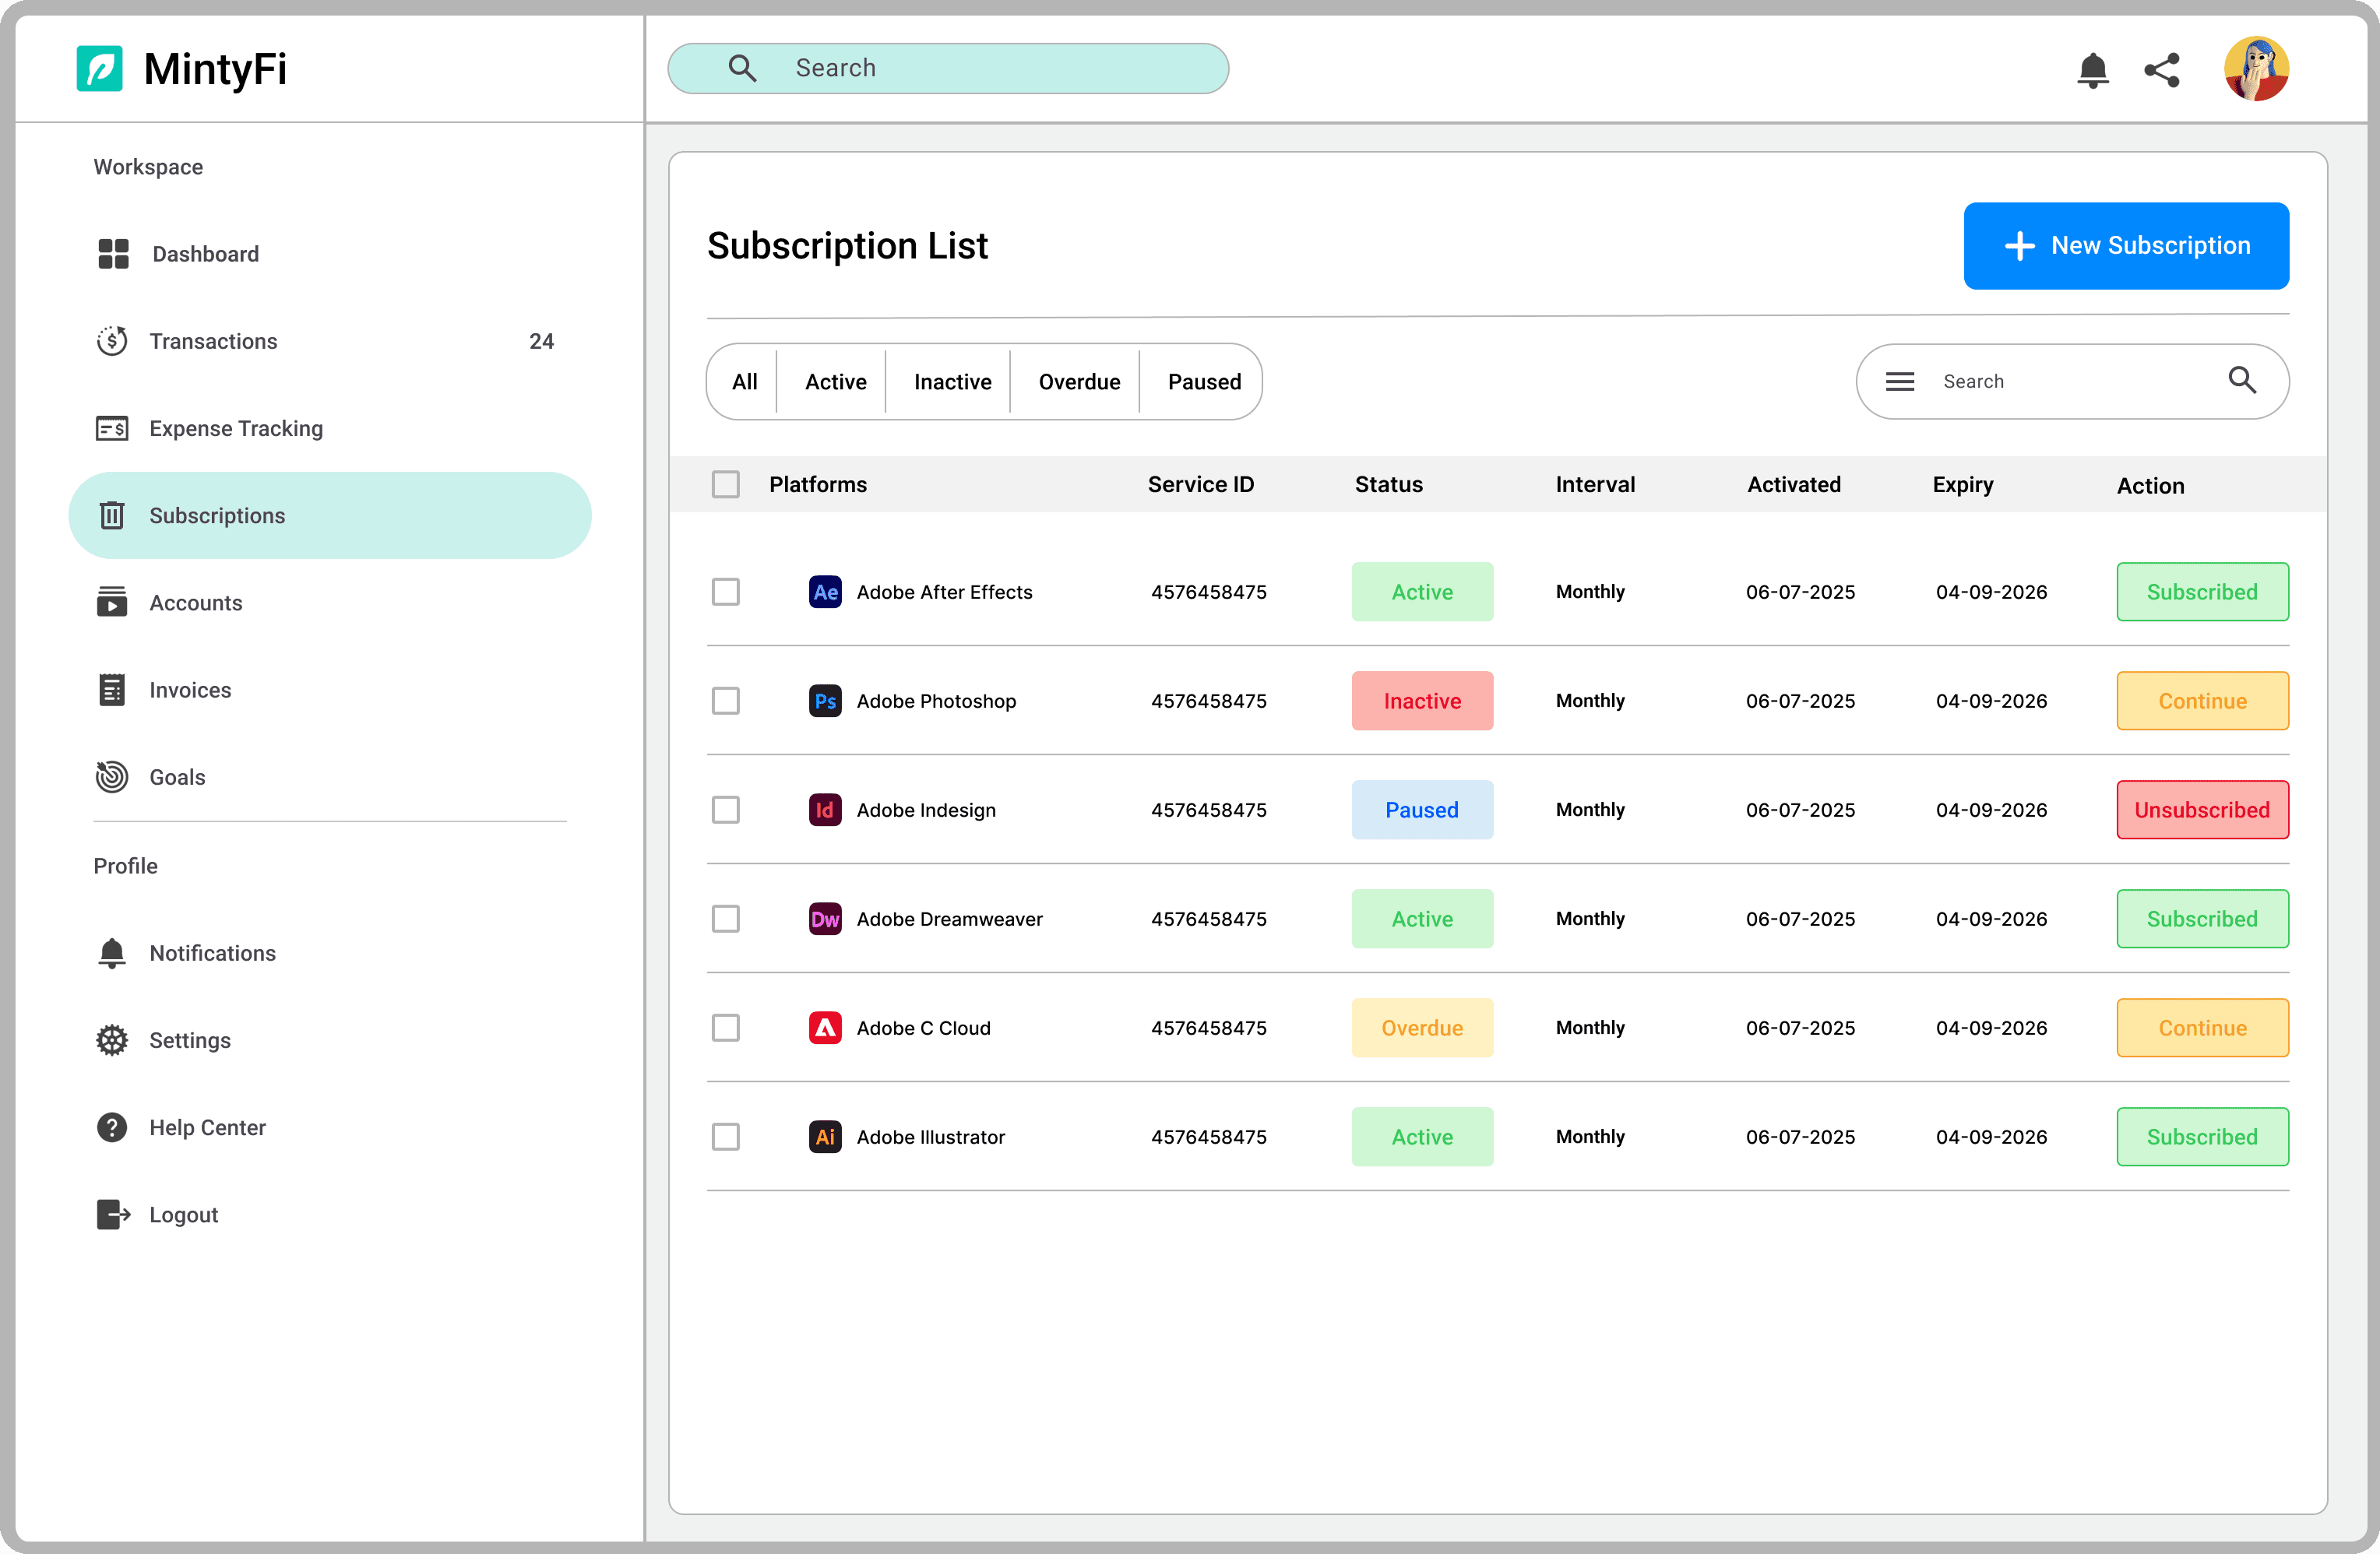Focus the subscription list Search field
This screenshot has width=2380, height=1554.
(2072, 381)
